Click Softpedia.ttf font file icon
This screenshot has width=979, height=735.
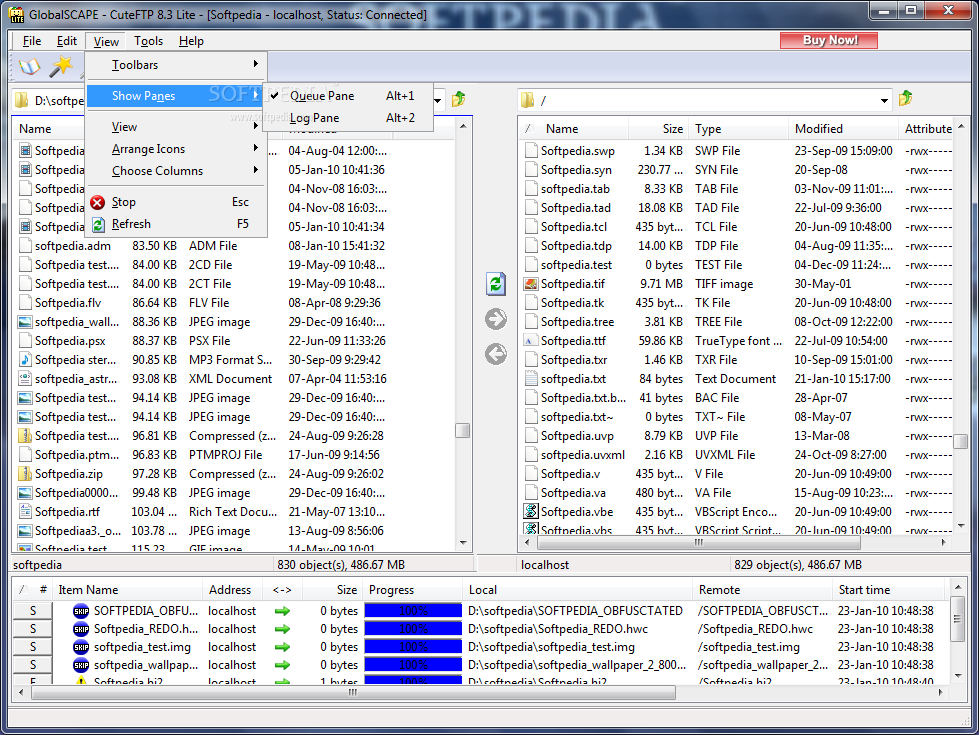click(531, 341)
